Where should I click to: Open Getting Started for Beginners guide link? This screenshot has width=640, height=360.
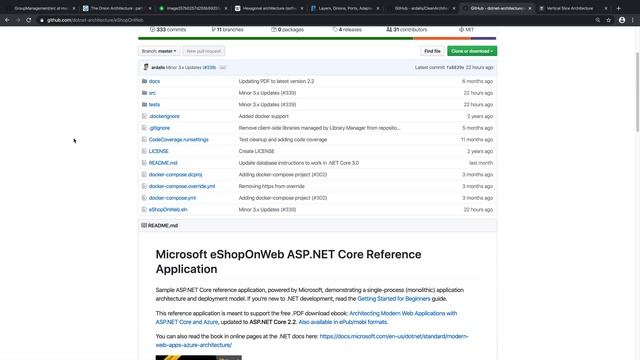click(394, 299)
